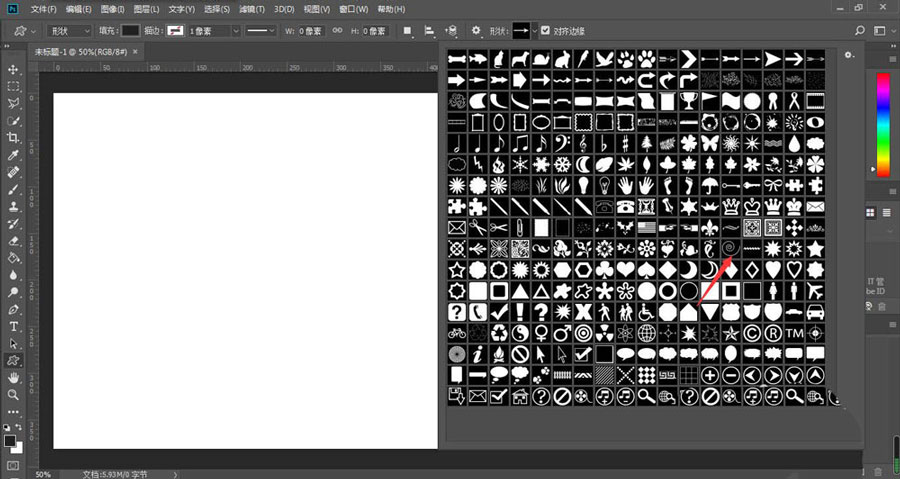This screenshot has width=900, height=479.
Task: Open path alignment dropdown
Action: [429, 31]
